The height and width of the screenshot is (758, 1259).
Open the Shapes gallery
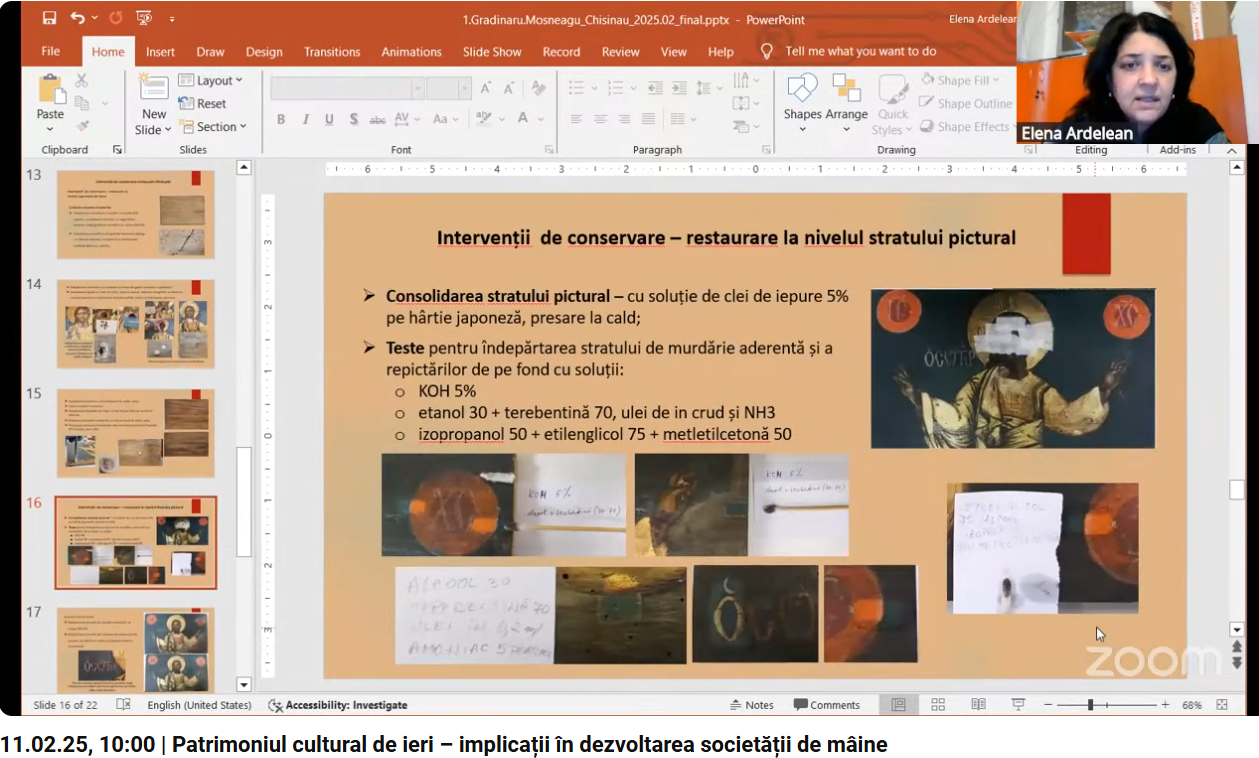802,104
